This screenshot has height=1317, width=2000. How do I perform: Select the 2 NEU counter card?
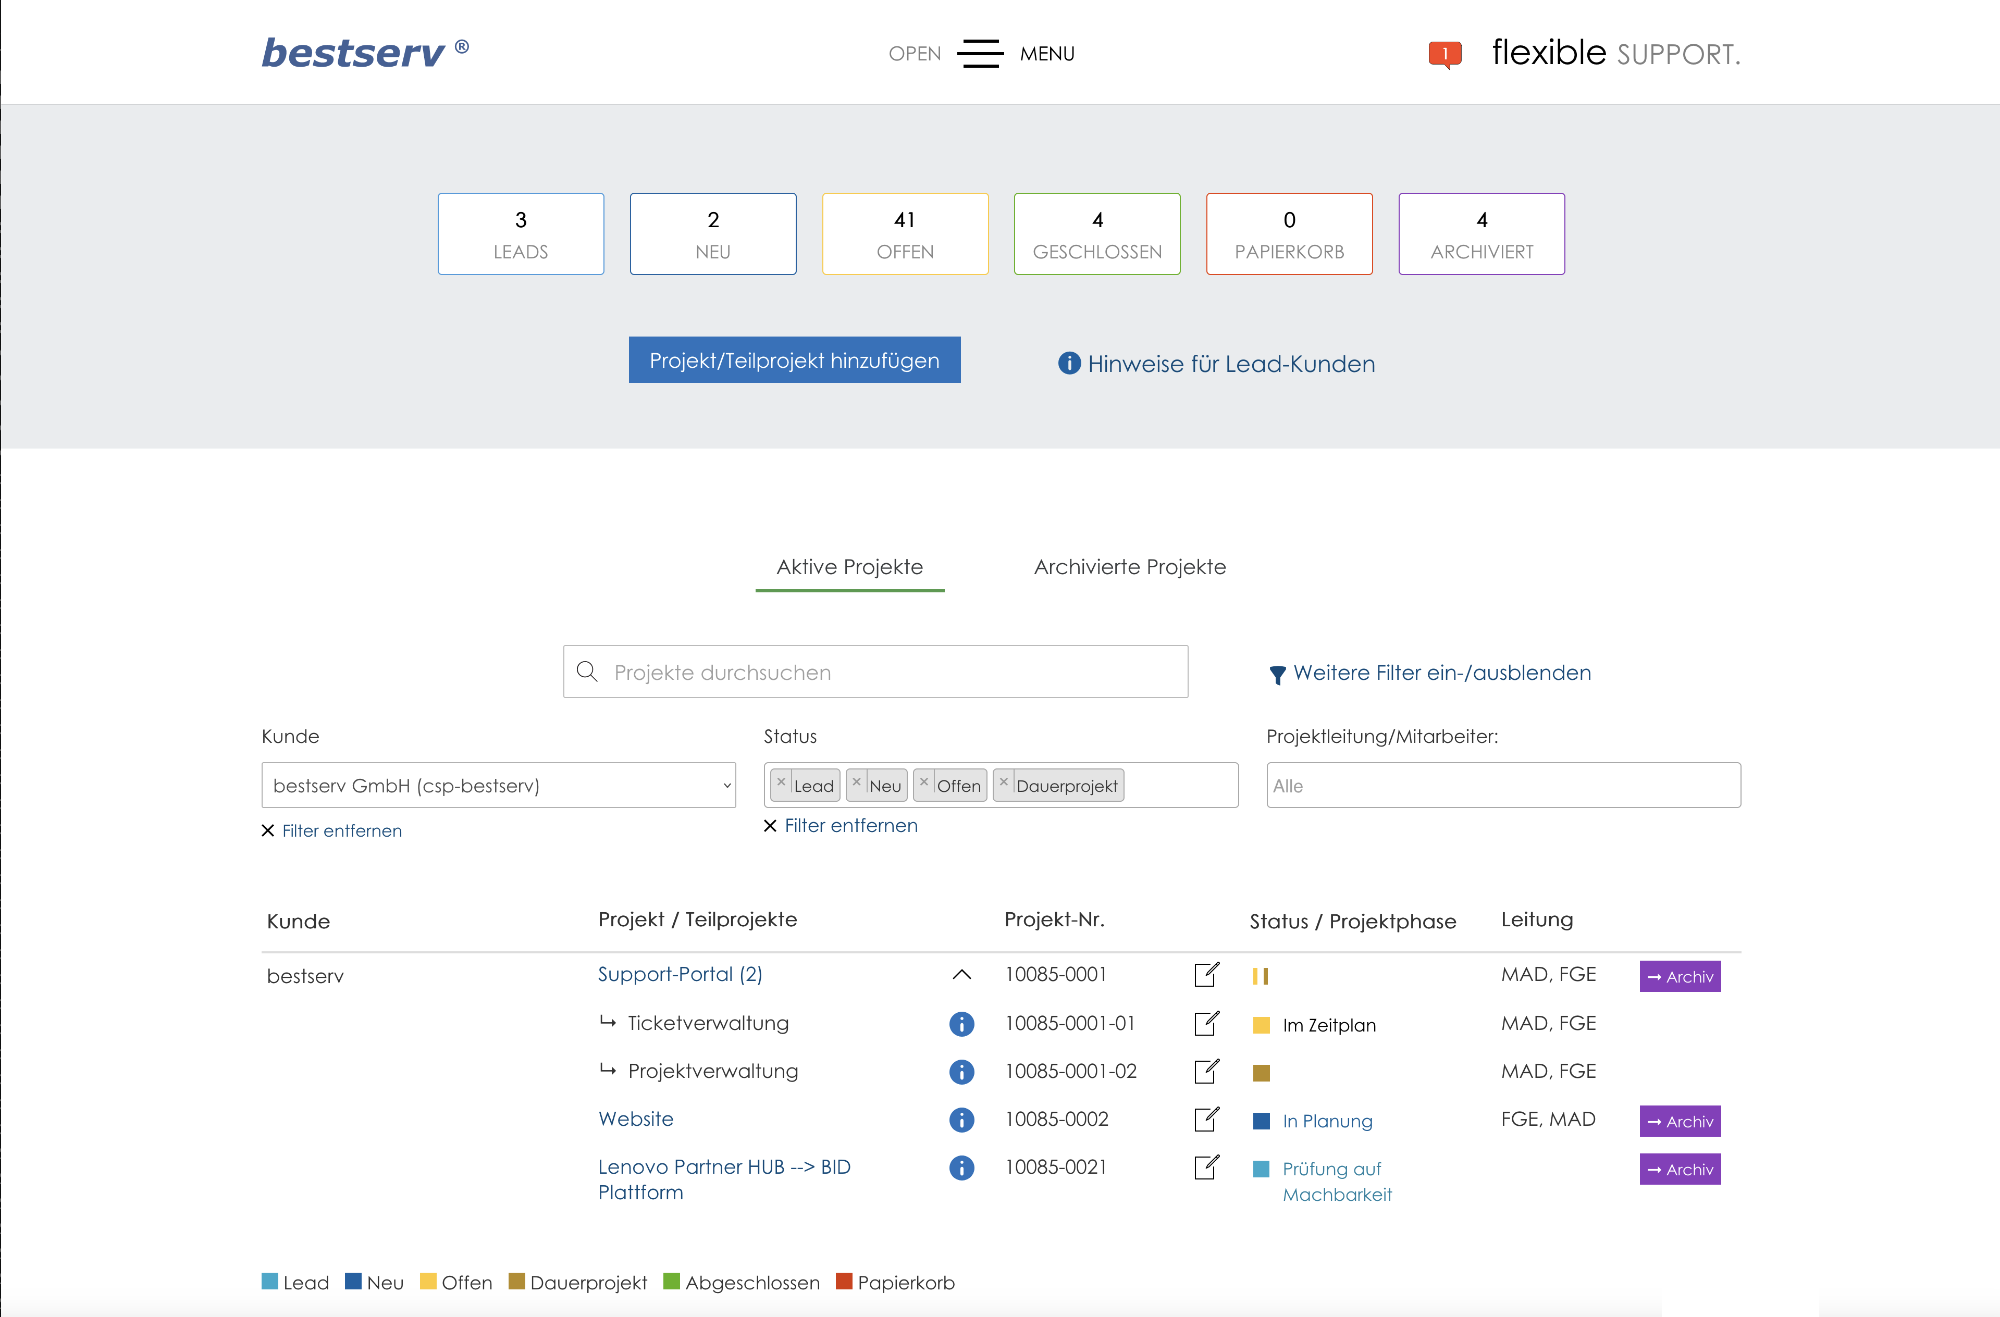coord(713,234)
